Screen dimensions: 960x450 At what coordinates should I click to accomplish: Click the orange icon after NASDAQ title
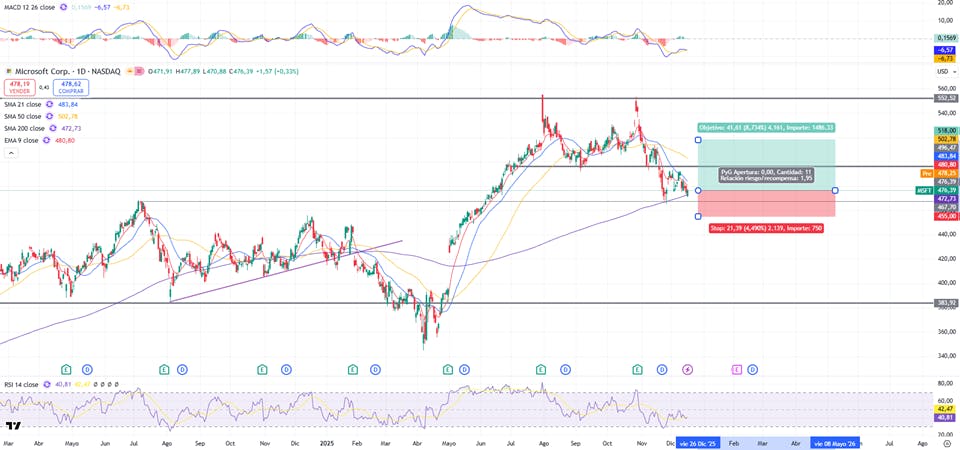[x=130, y=72]
